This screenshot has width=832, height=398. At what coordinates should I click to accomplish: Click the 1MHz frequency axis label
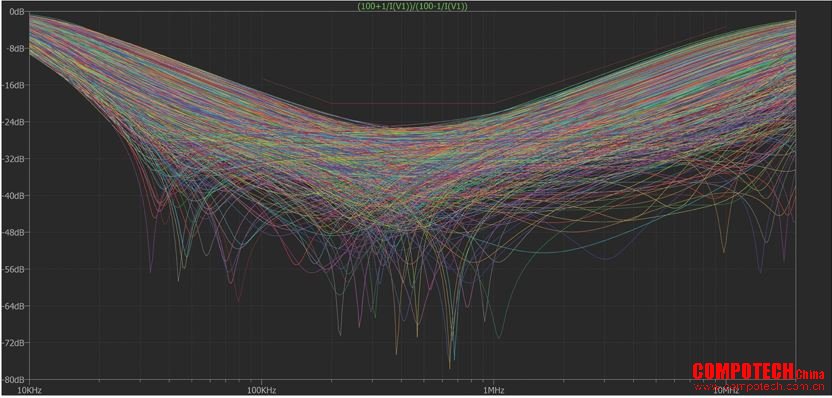[x=493, y=390]
